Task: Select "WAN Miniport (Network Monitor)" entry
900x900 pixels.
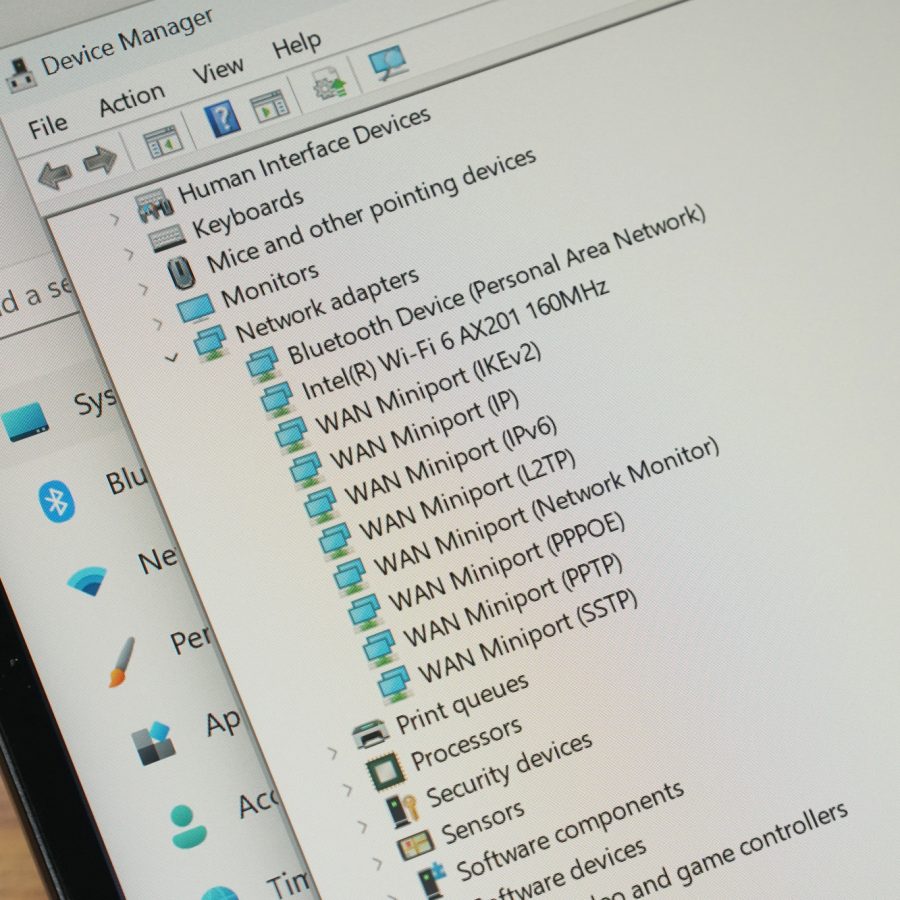Action: tap(546, 506)
